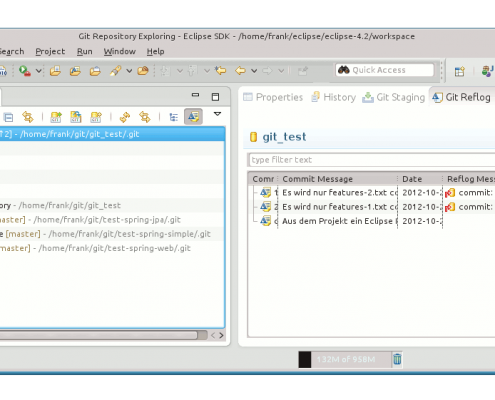This screenshot has height=400, width=495.
Task: Select the Git Reflog tab
Action: coord(461,97)
